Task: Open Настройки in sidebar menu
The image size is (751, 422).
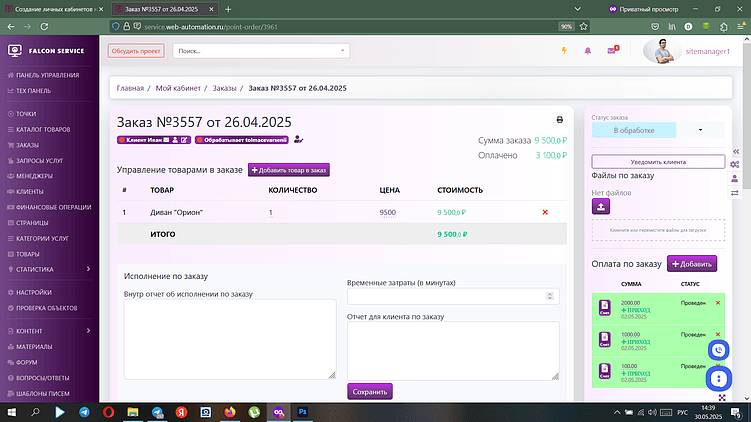Action: (x=34, y=292)
